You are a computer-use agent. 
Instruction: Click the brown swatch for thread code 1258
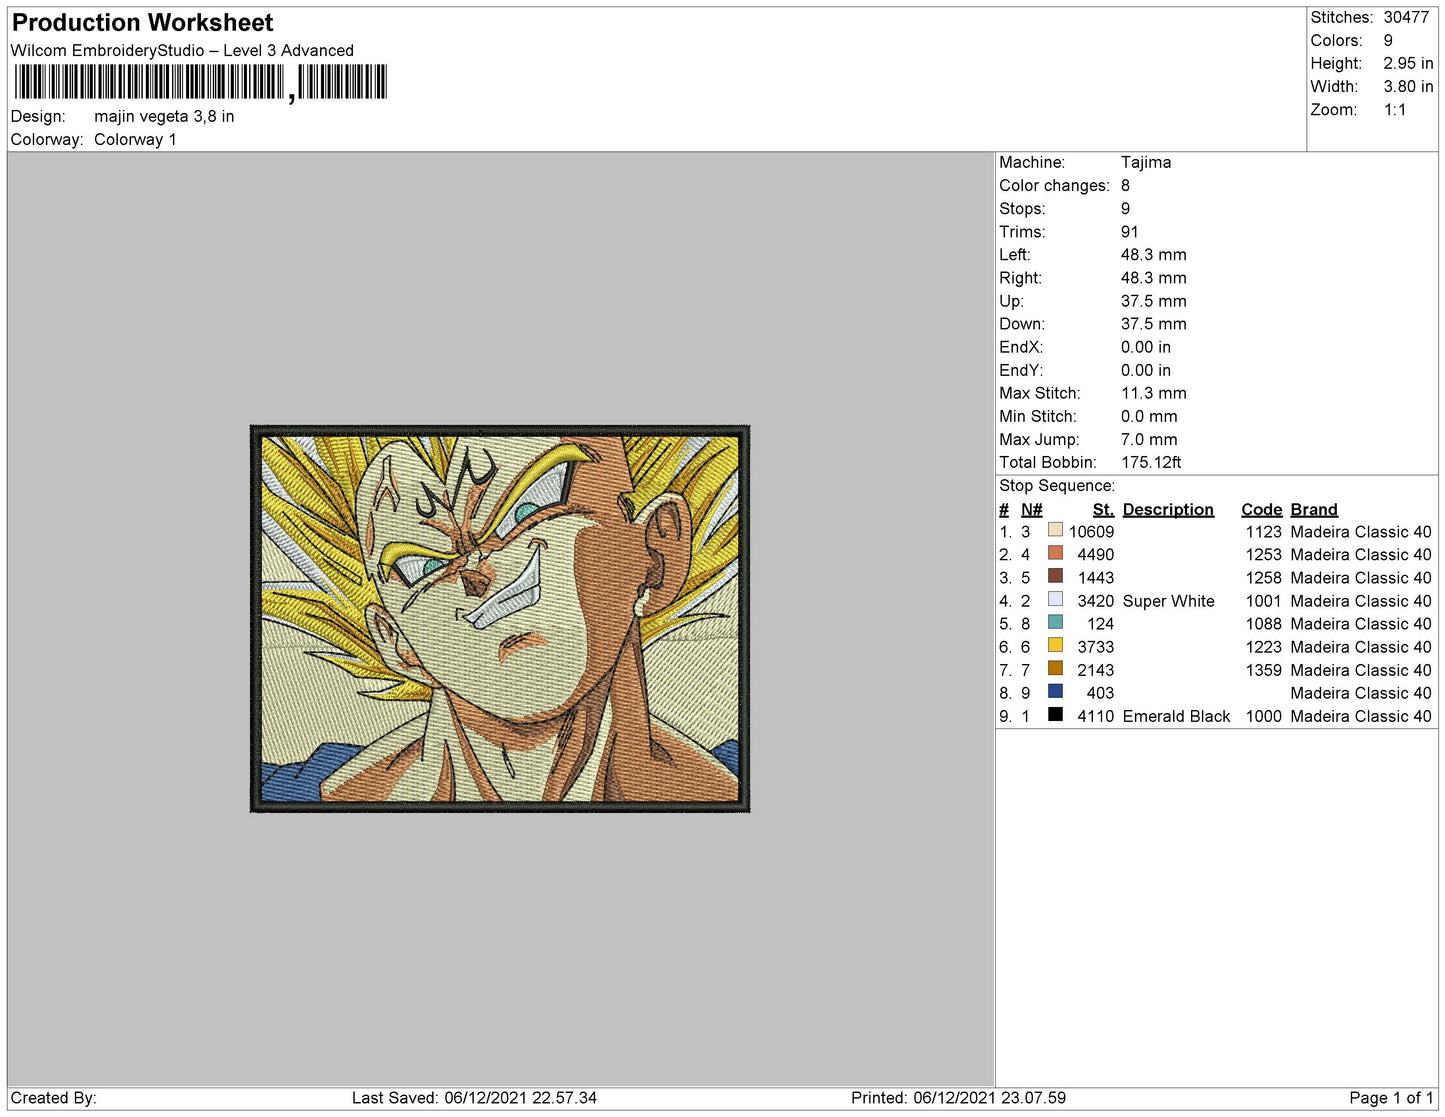(1055, 576)
